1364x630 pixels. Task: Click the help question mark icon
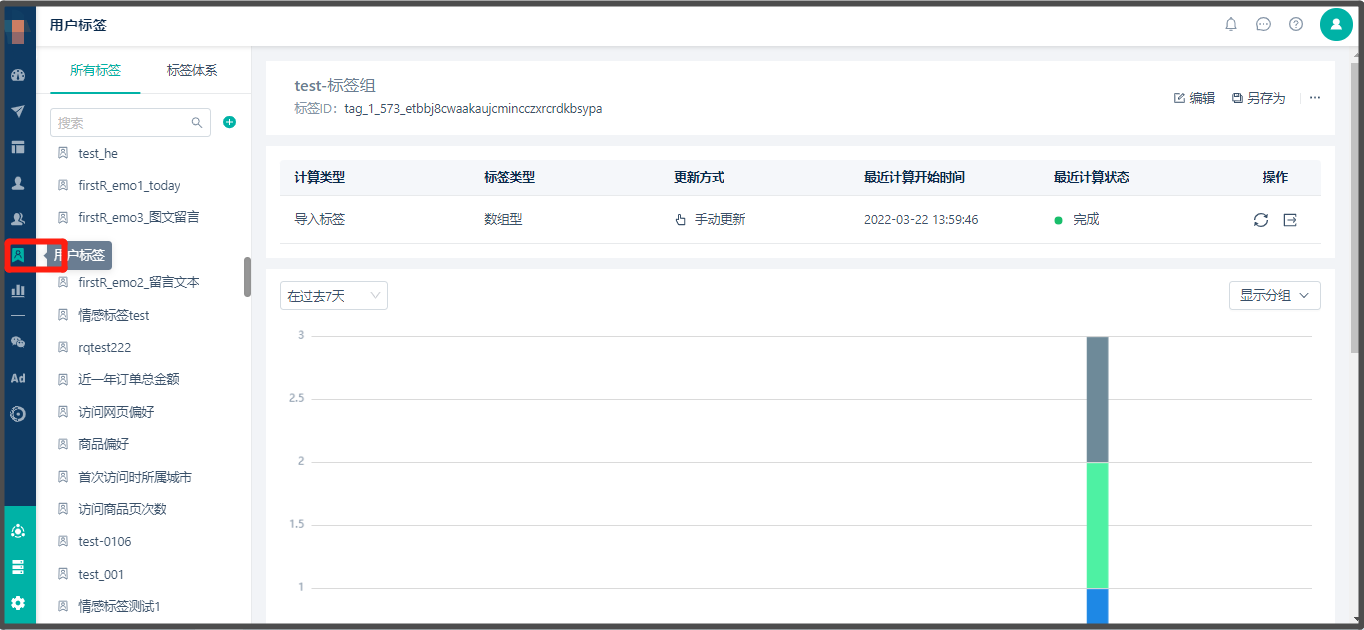[1296, 24]
